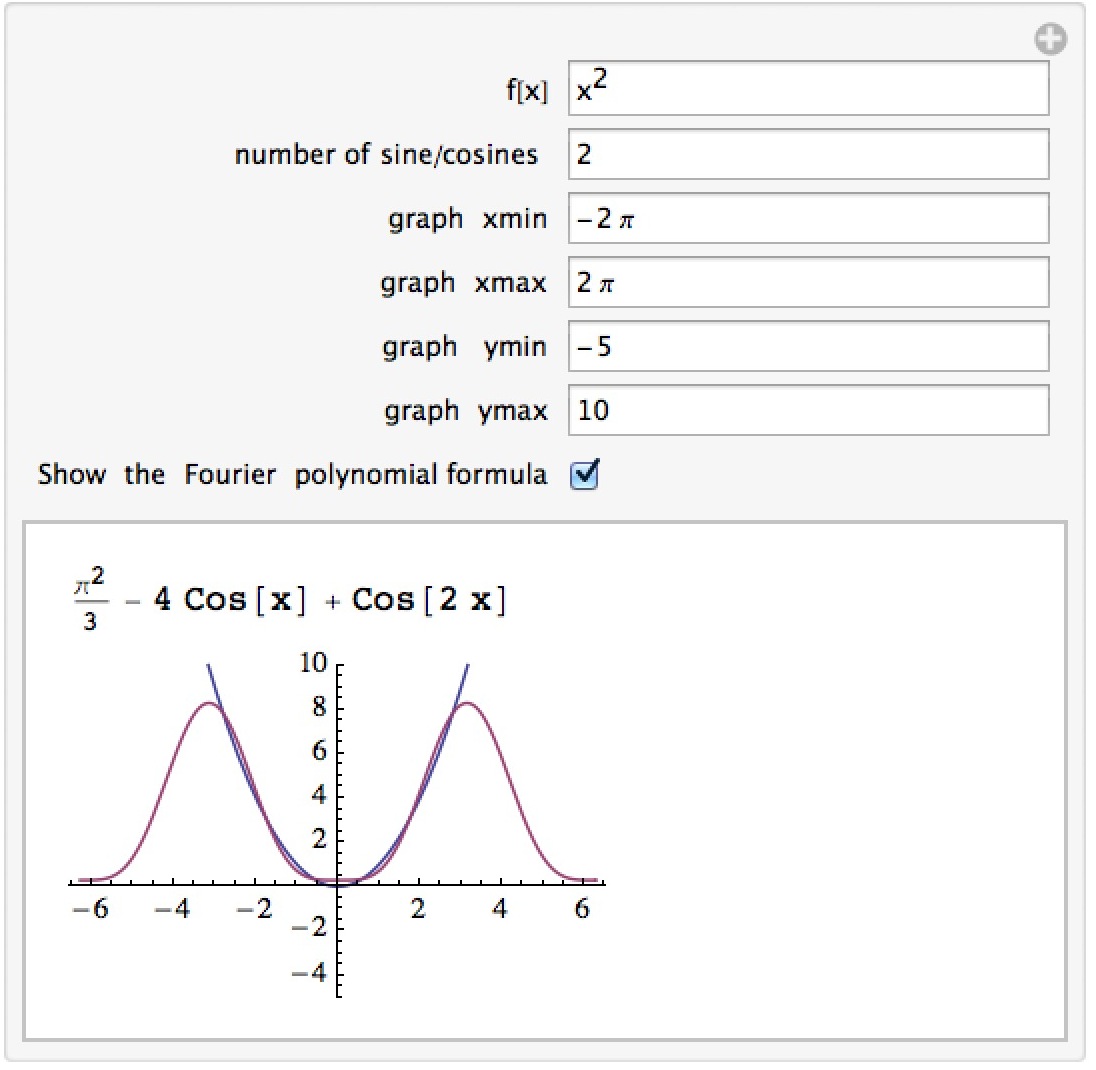Click the −6 tick label on x-axis
The image size is (1096, 1070).
pos(91,909)
